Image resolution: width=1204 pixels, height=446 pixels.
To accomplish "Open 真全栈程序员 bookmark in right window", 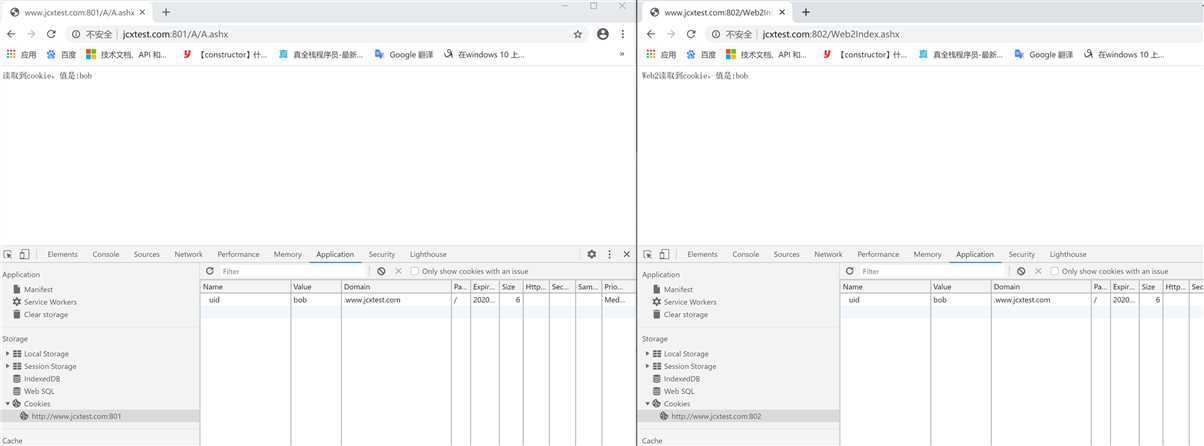I will point(960,54).
